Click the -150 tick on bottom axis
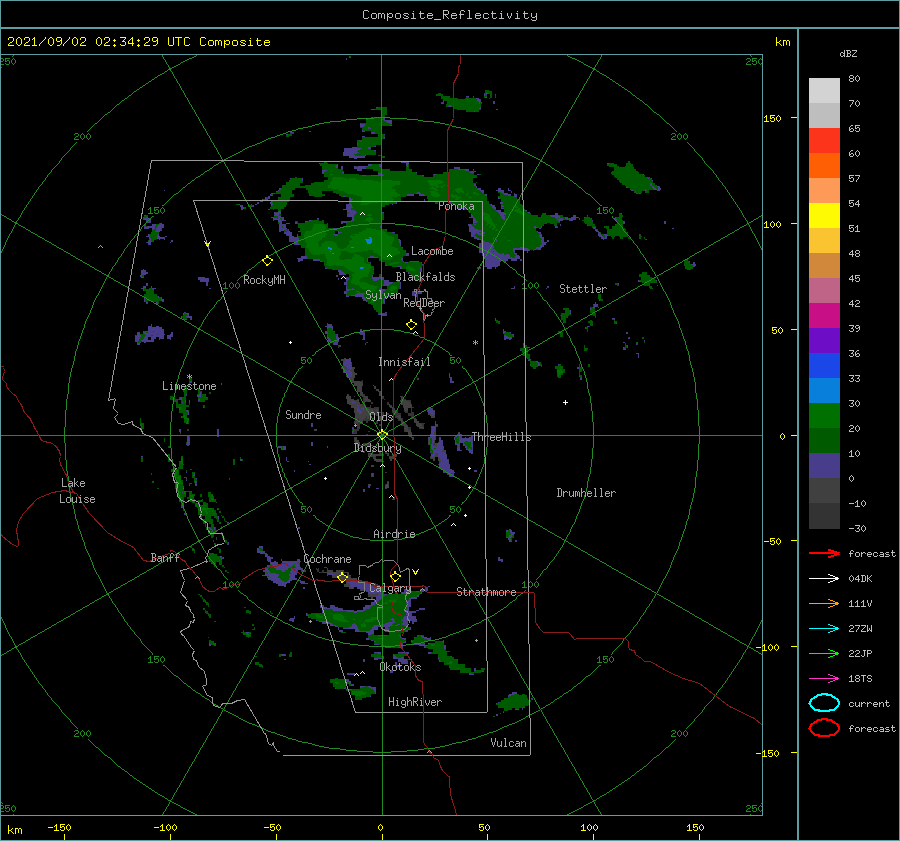900x841 pixels. [x=59, y=827]
